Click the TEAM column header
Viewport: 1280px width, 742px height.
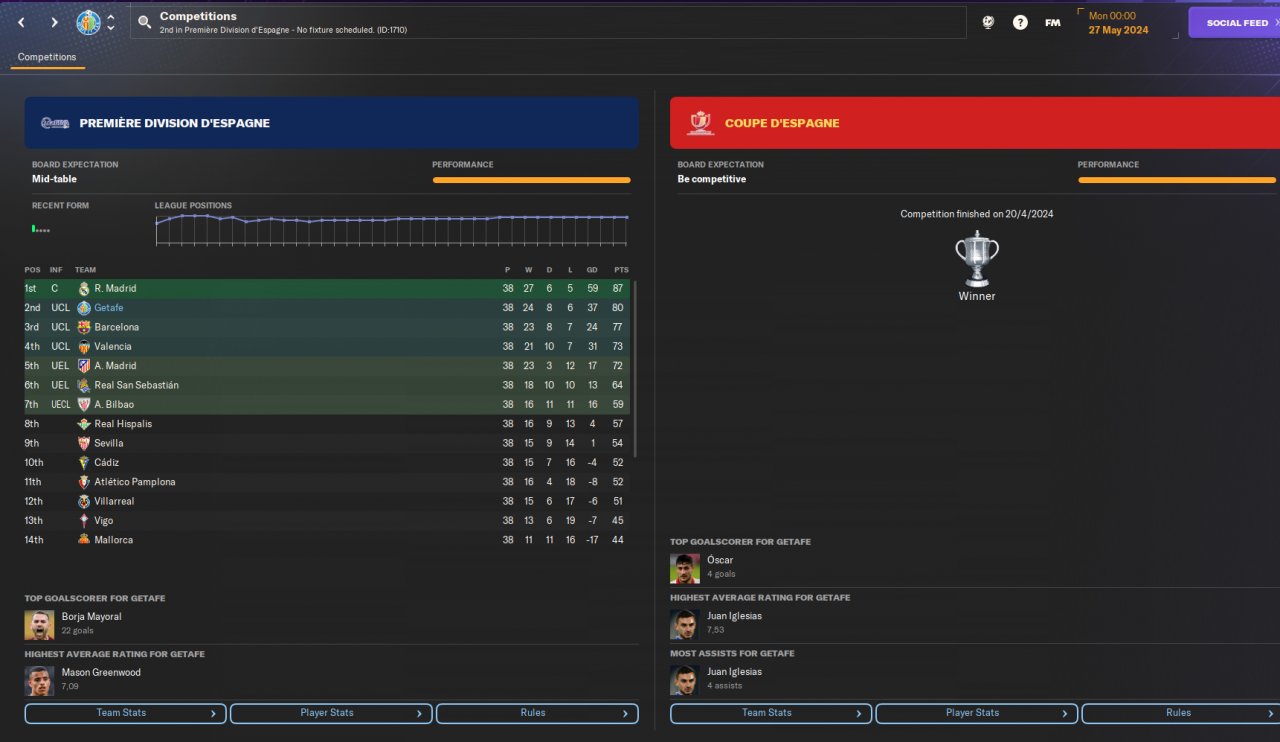[x=86, y=269]
